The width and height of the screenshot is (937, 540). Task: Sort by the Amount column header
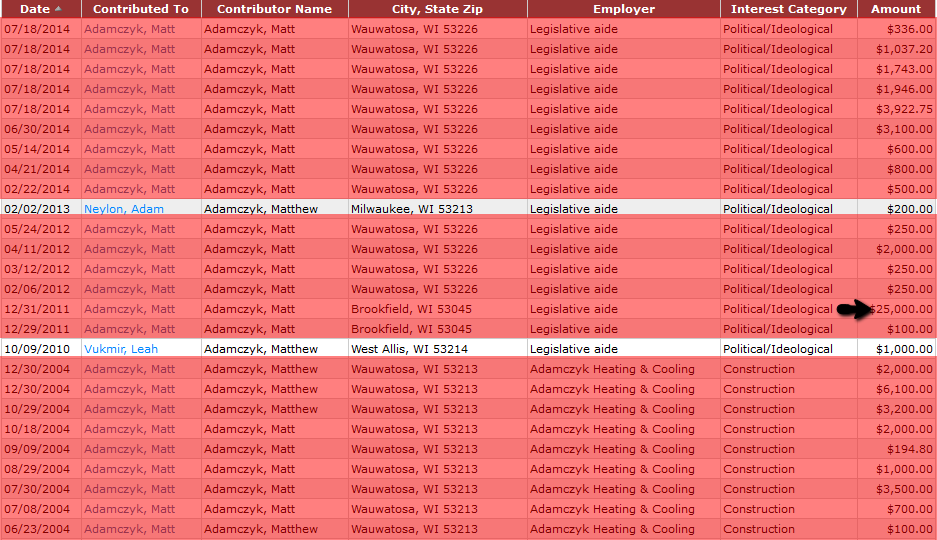click(x=895, y=9)
